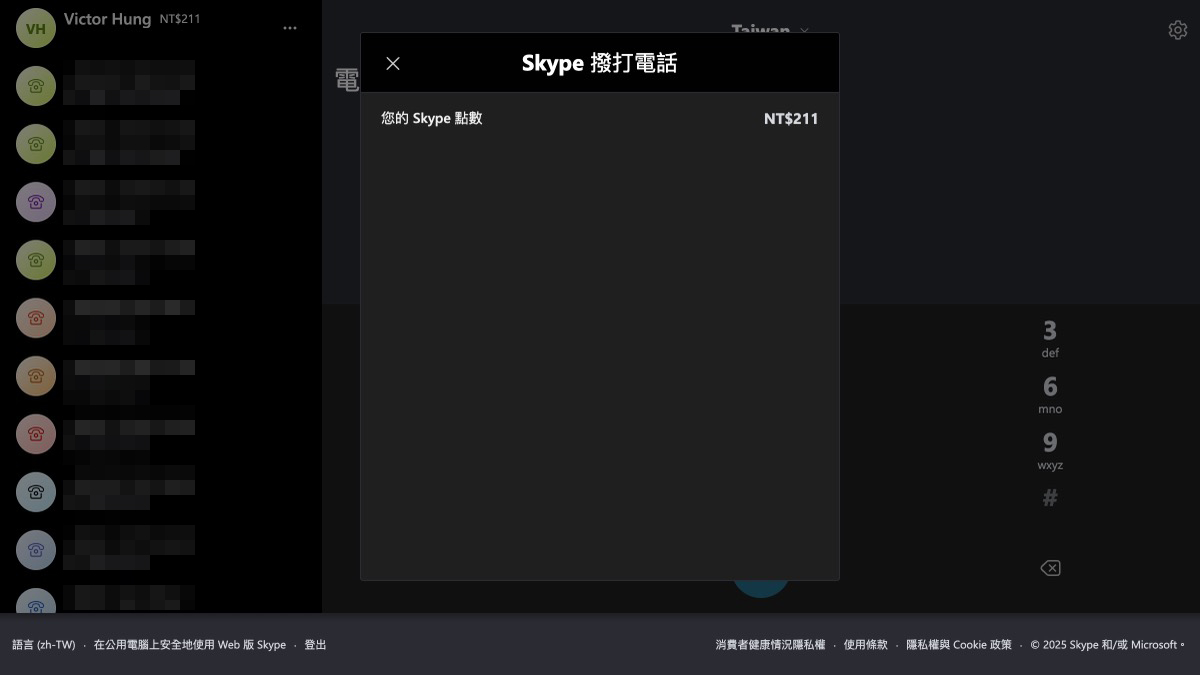The width and height of the screenshot is (1200, 675).
Task: Open 使用條款 terms link
Action: click(x=866, y=645)
